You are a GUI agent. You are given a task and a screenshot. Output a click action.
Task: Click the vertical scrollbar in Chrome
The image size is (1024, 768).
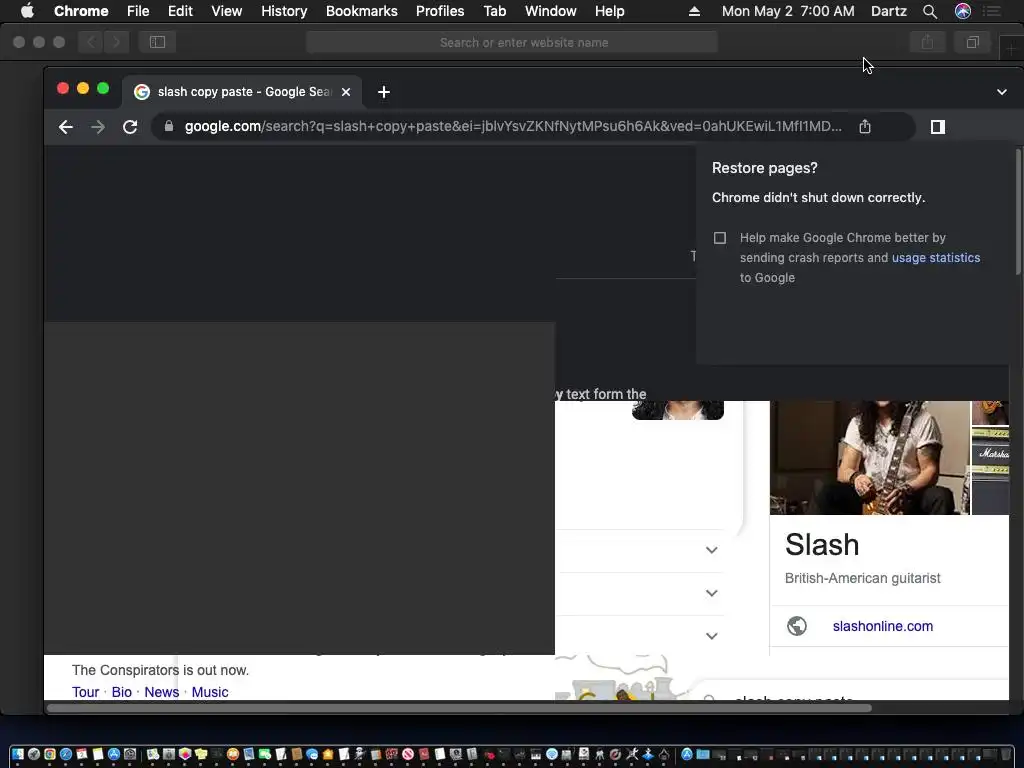[x=1018, y=212]
